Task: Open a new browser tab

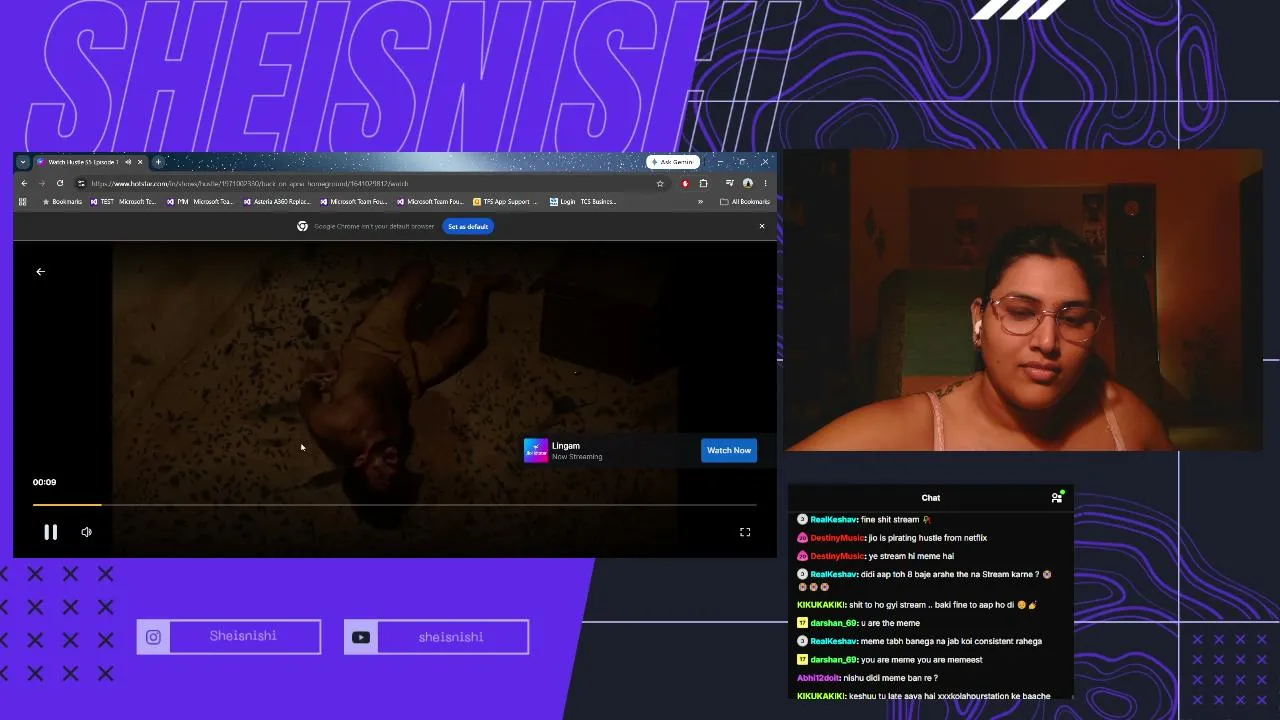Action: 158,162
